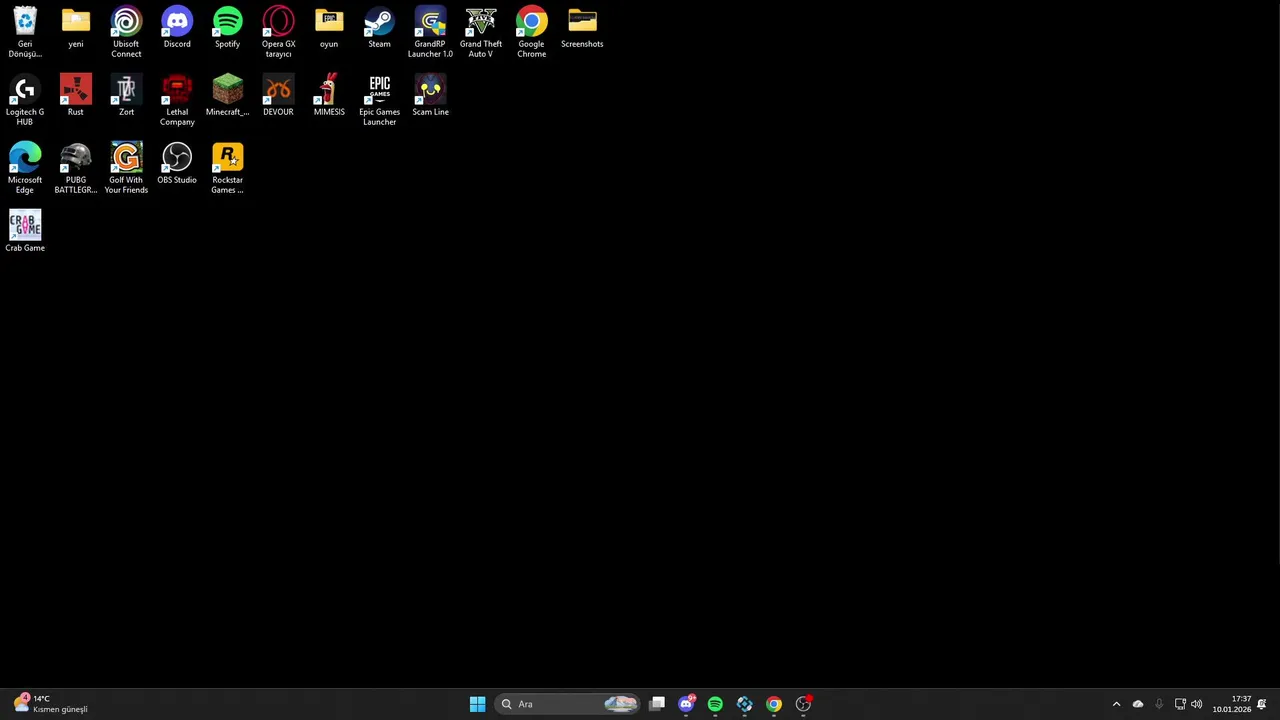Select the Minecraft desktop icon
The height and width of the screenshot is (720, 1280).
pyautogui.click(x=227, y=96)
